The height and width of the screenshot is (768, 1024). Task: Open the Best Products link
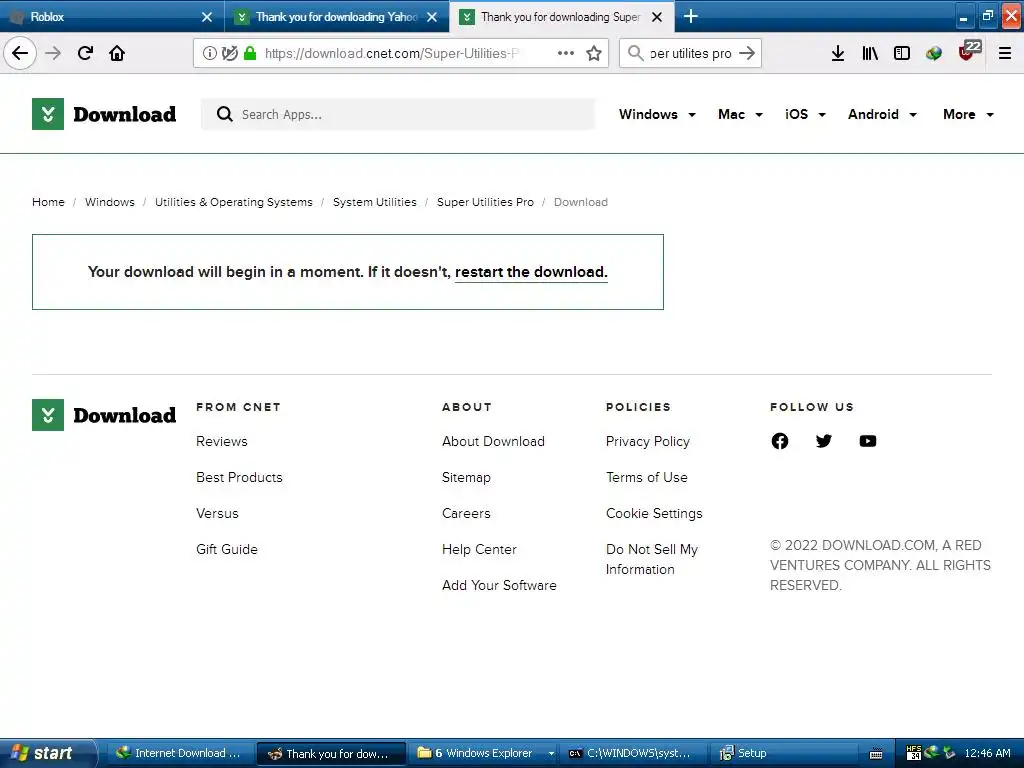point(239,477)
